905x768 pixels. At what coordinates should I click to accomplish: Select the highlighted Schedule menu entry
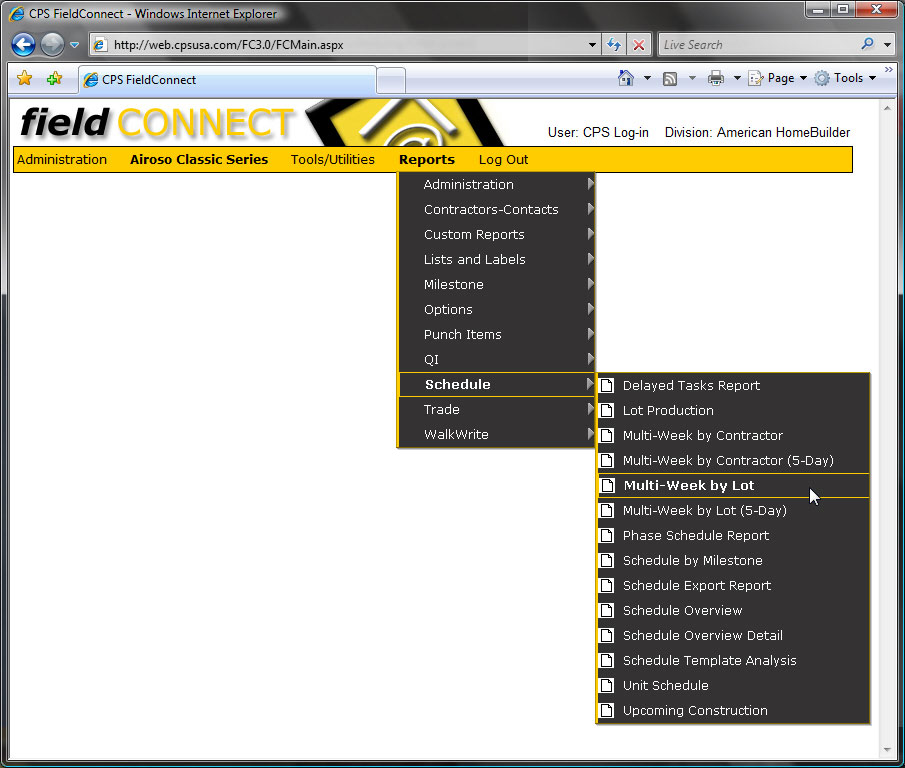tap(496, 384)
